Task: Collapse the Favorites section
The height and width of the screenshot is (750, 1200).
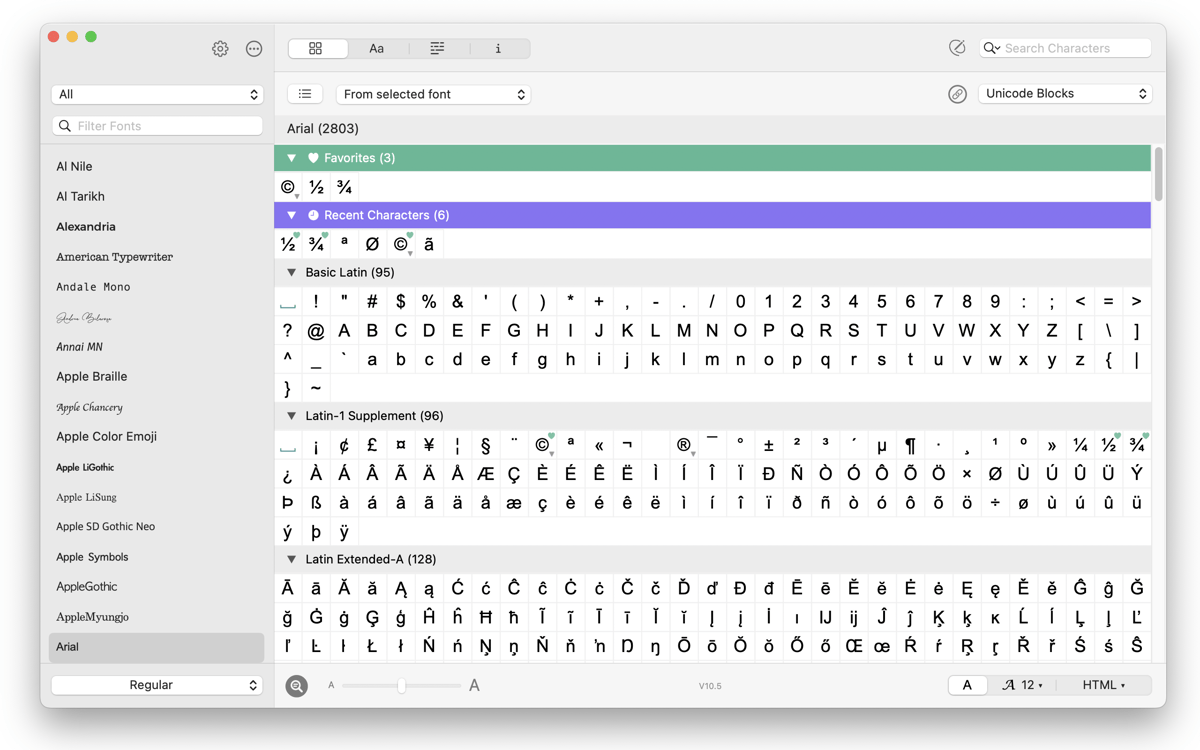Action: pyautogui.click(x=292, y=158)
